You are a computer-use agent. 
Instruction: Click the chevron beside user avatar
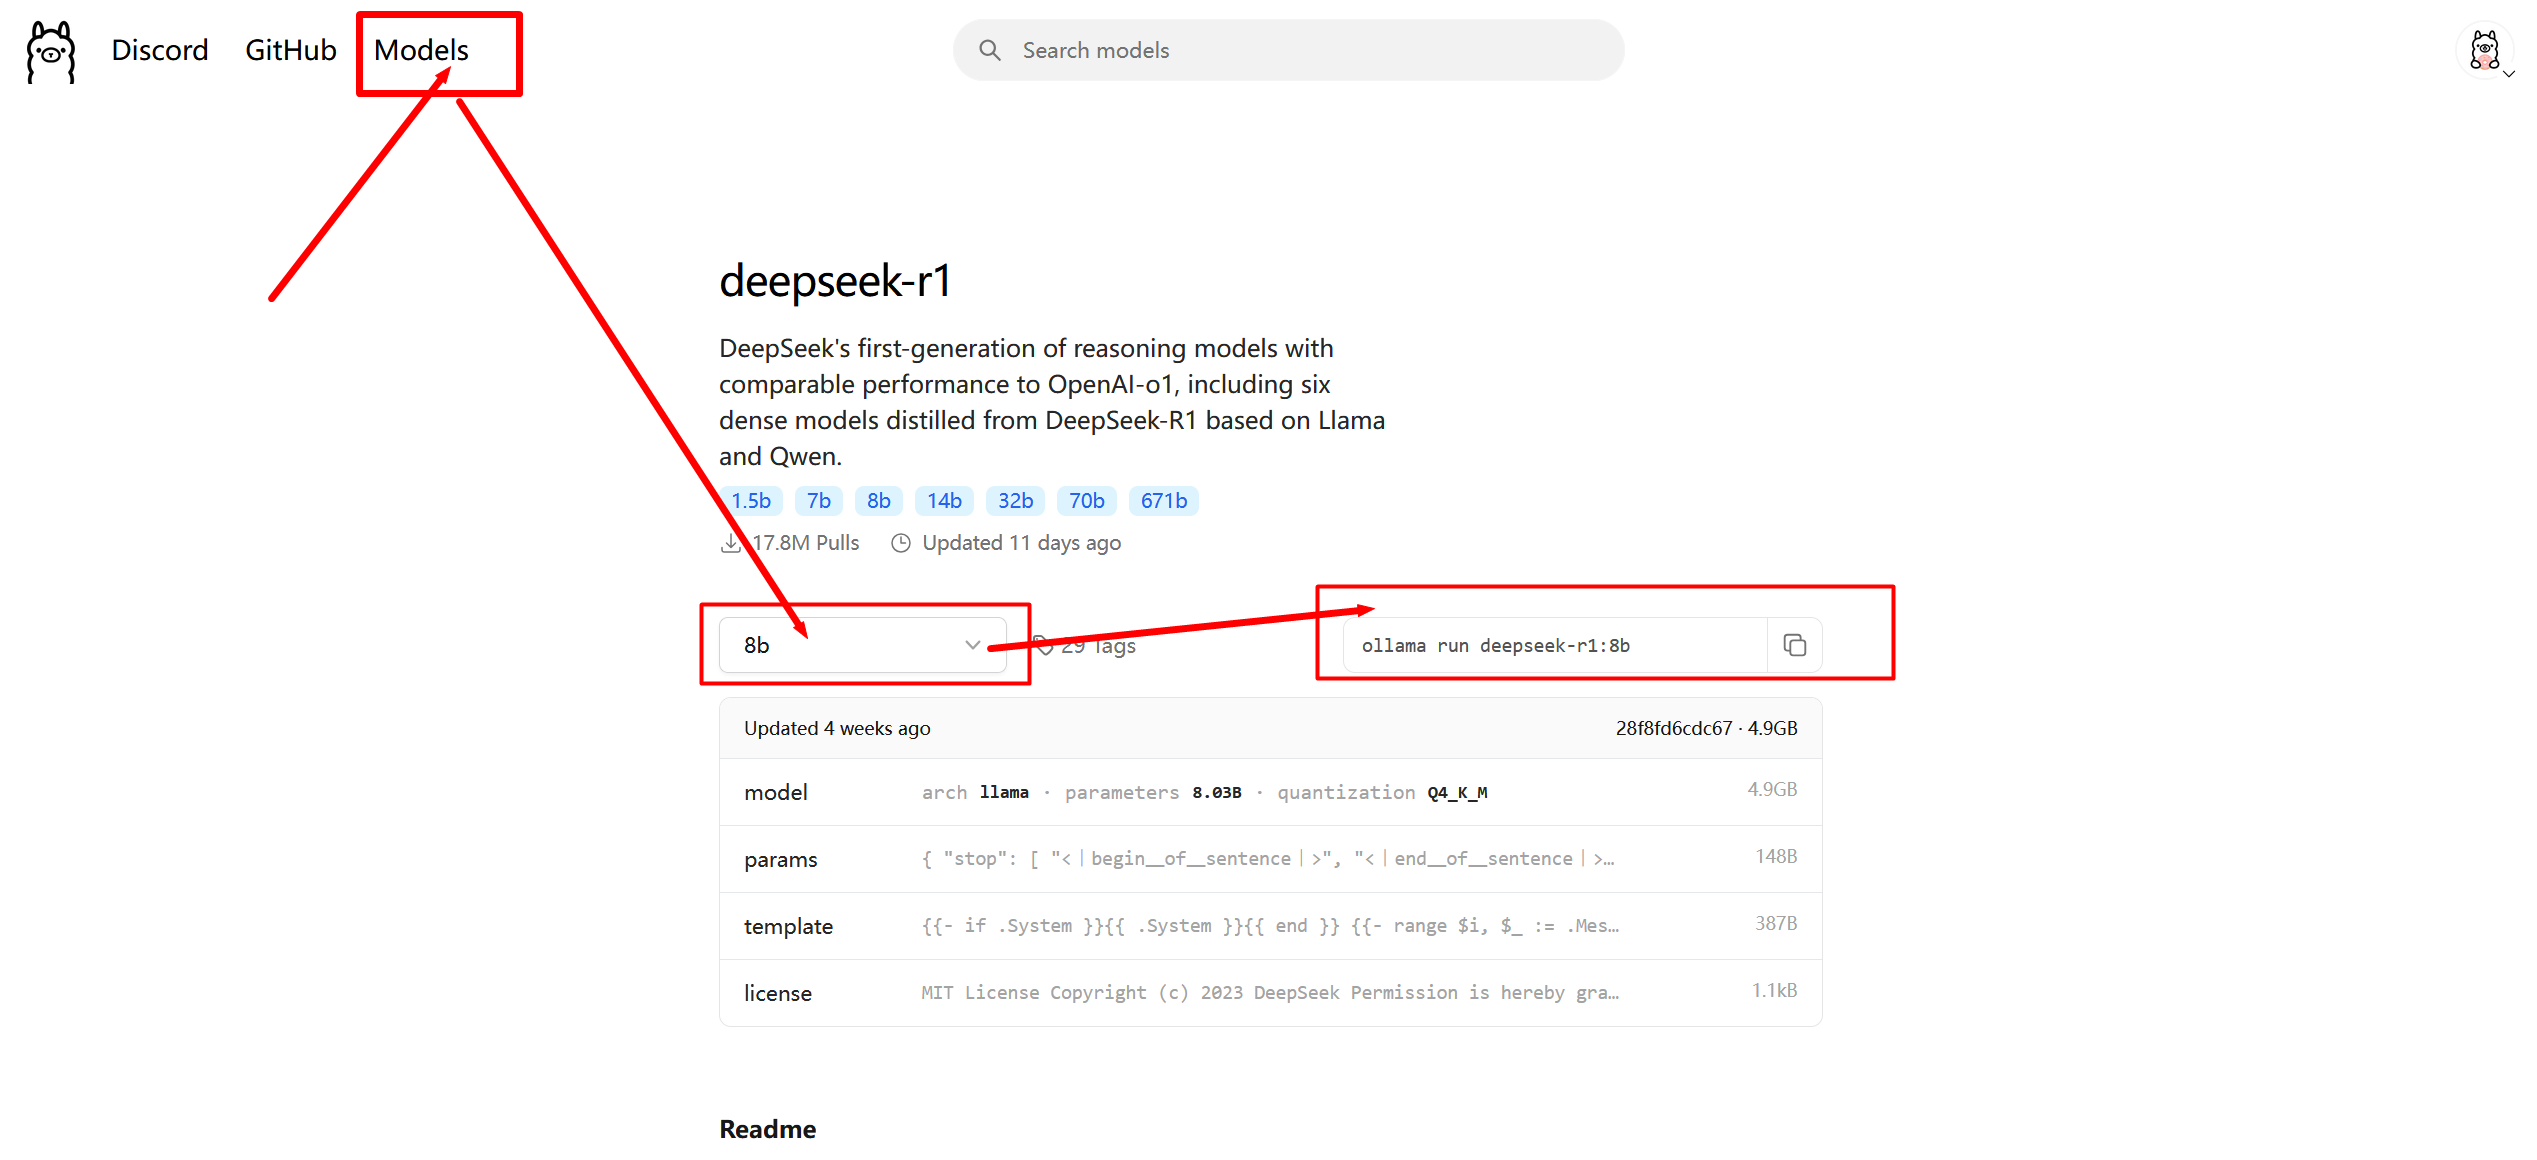tap(2509, 74)
